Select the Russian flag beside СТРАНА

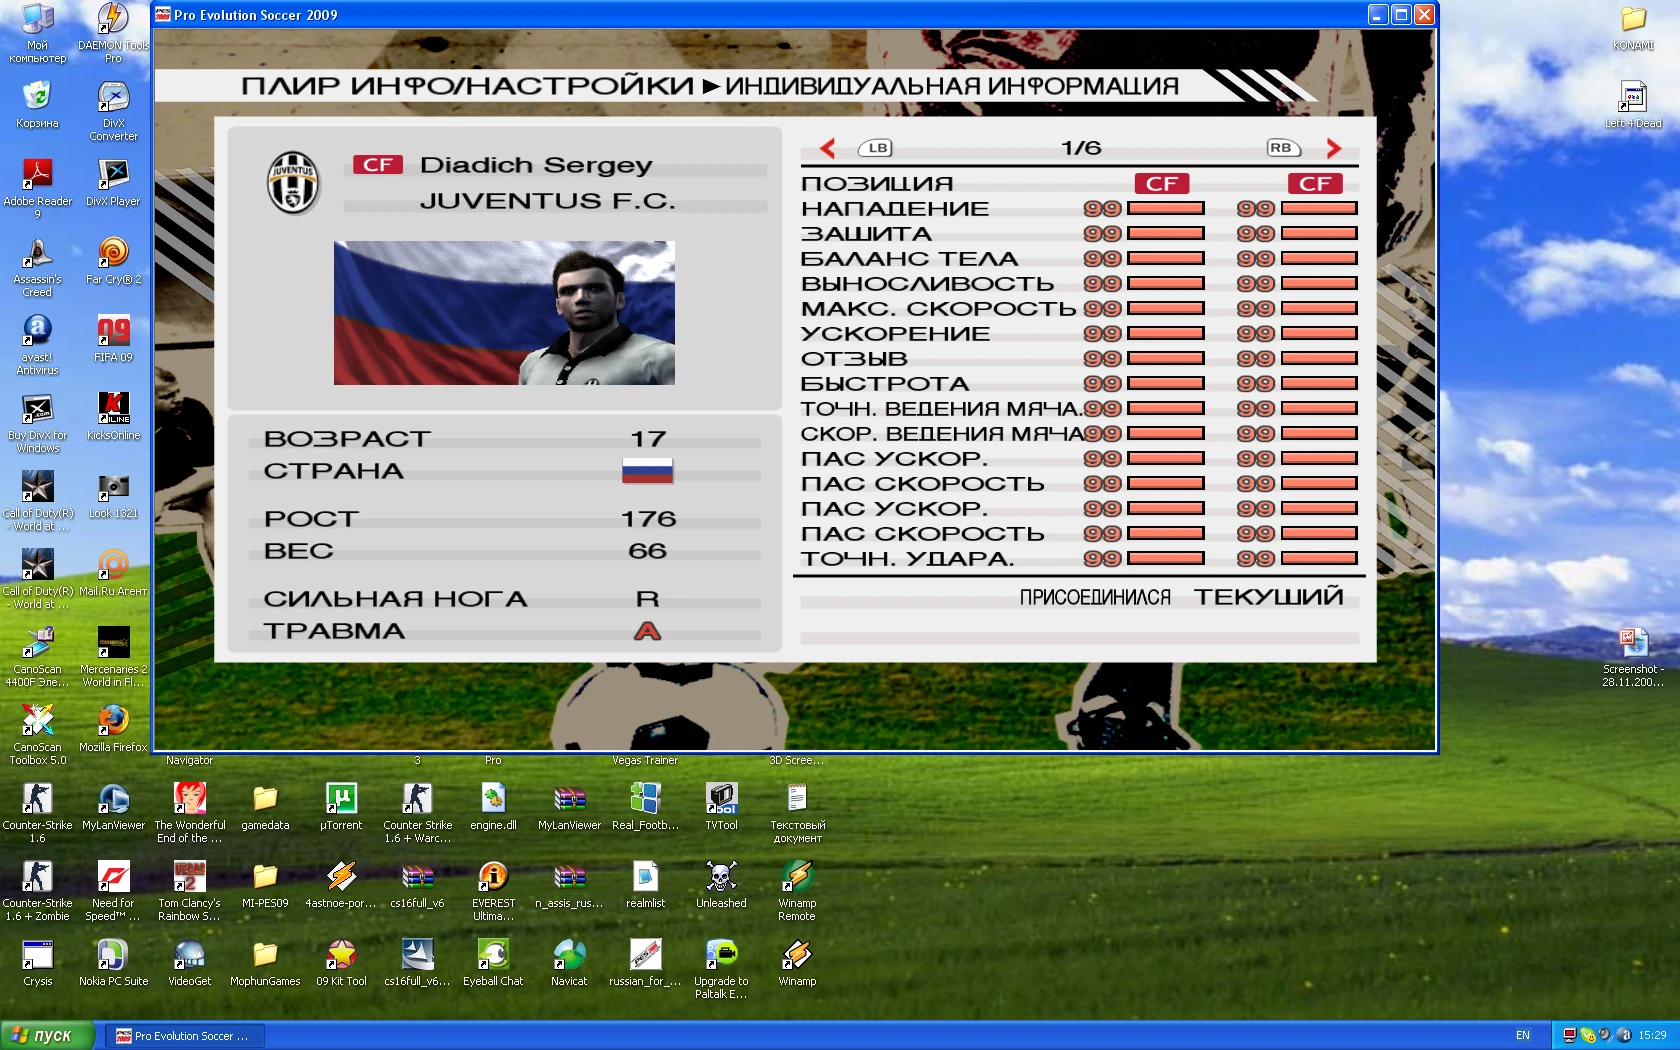coord(648,470)
